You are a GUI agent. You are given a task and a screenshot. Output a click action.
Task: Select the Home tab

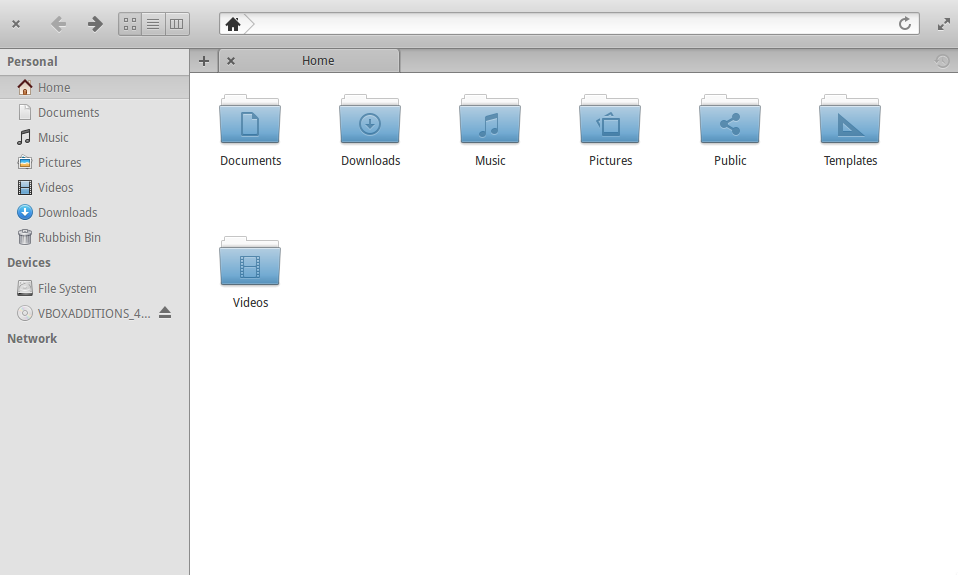coord(310,61)
